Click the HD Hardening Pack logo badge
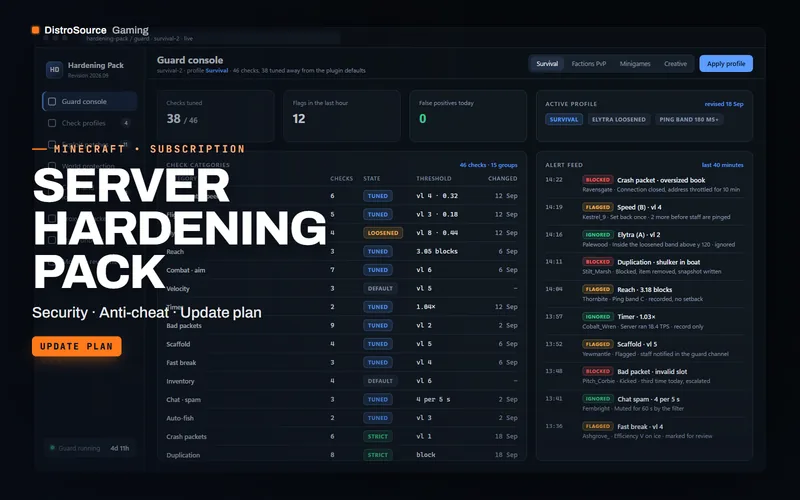 pyautogui.click(x=54, y=69)
